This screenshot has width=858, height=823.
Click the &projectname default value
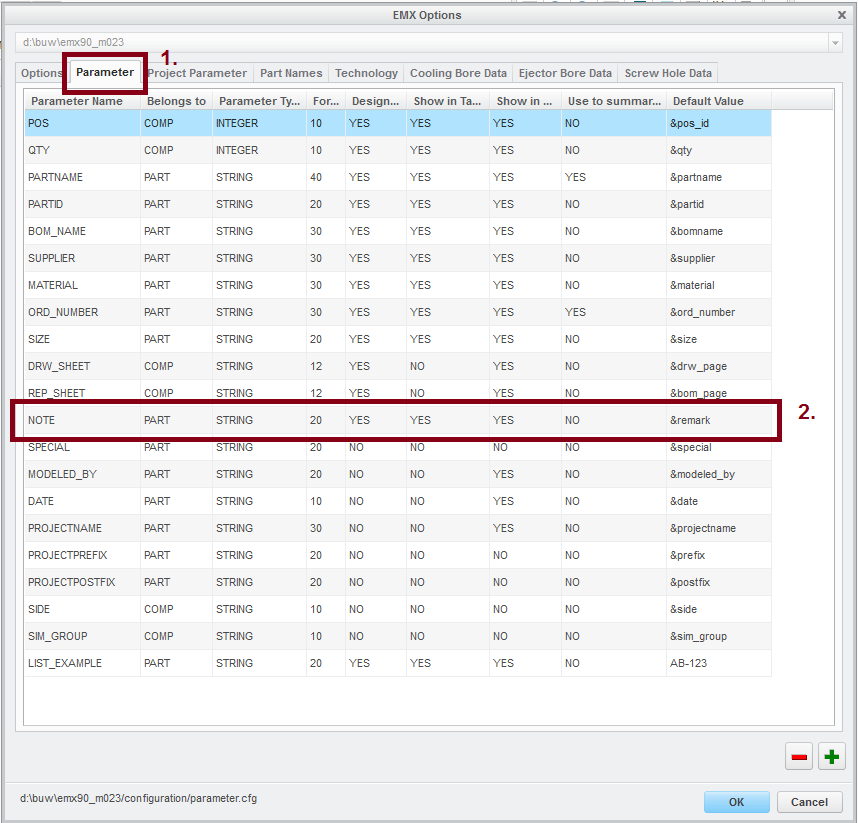click(703, 528)
